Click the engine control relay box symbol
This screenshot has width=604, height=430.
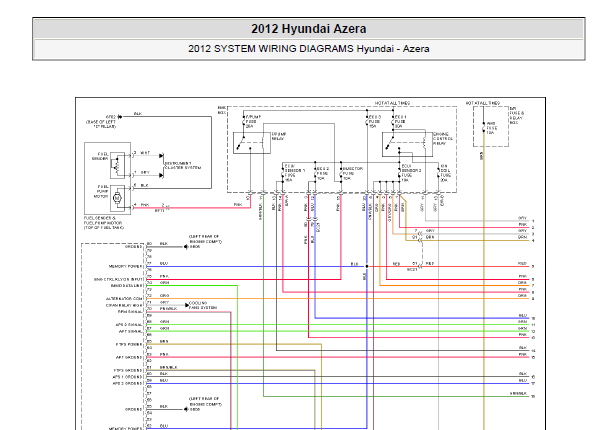click(407, 144)
